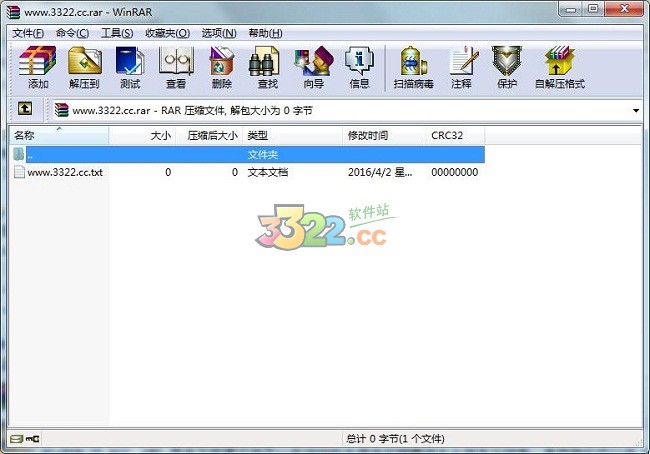Click the www.3322.cc.txt file icon
The image size is (650, 454).
point(19,172)
